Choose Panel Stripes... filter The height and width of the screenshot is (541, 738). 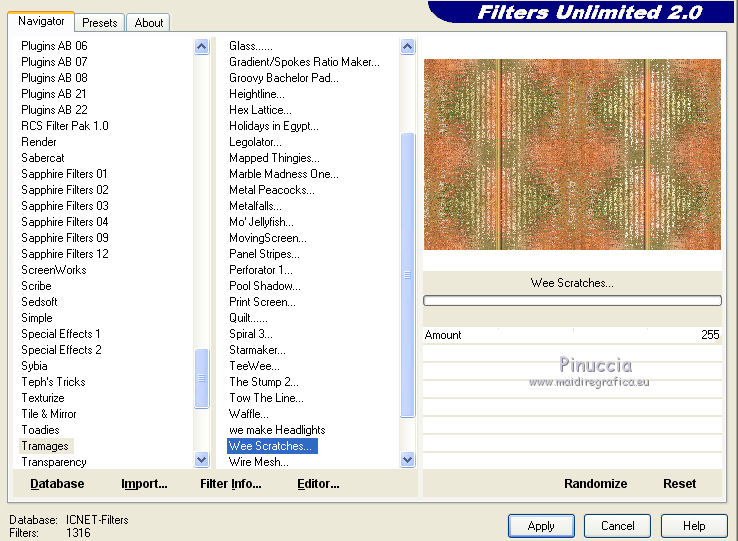click(x=264, y=254)
